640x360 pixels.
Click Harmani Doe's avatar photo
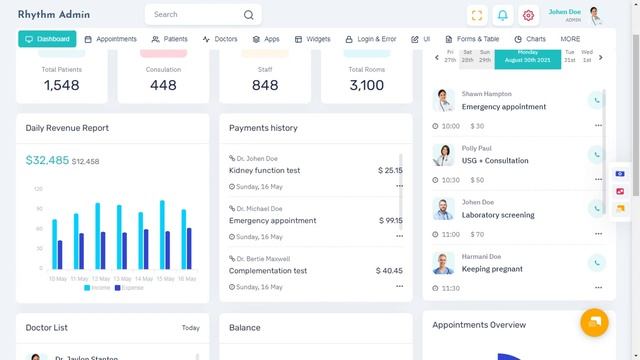point(443,263)
